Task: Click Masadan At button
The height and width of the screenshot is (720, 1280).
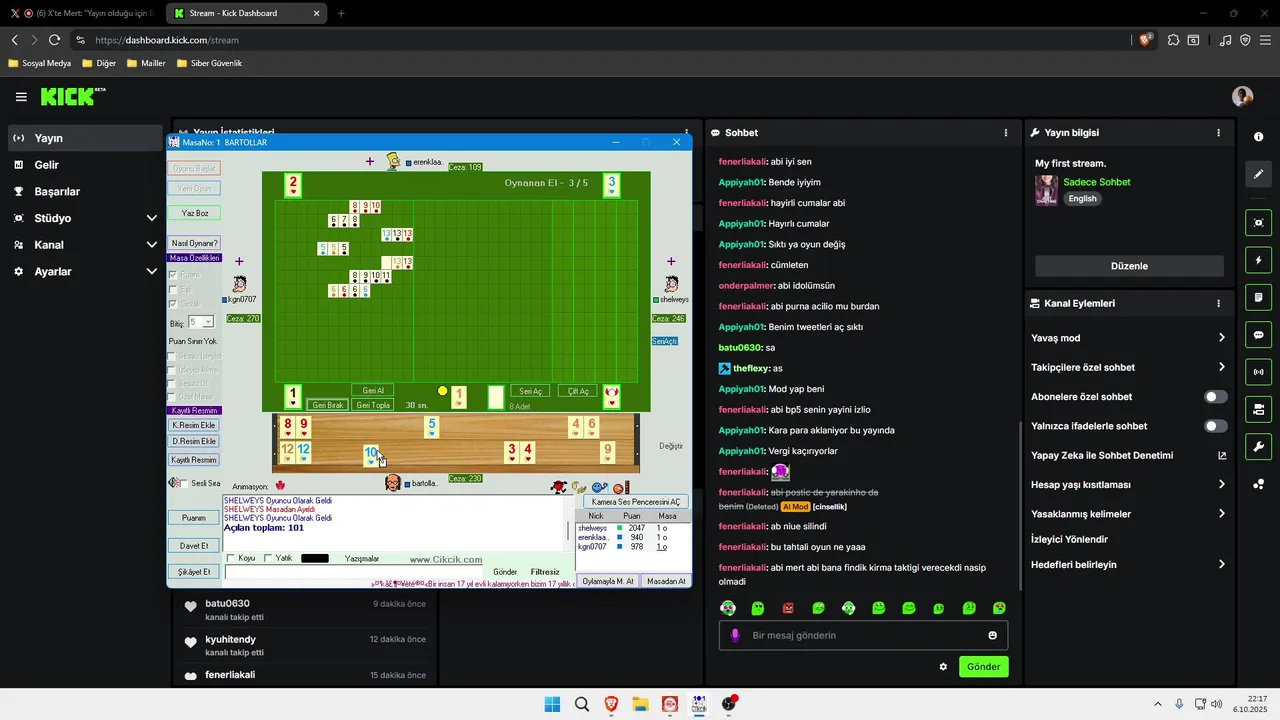Action: pyautogui.click(x=665, y=581)
